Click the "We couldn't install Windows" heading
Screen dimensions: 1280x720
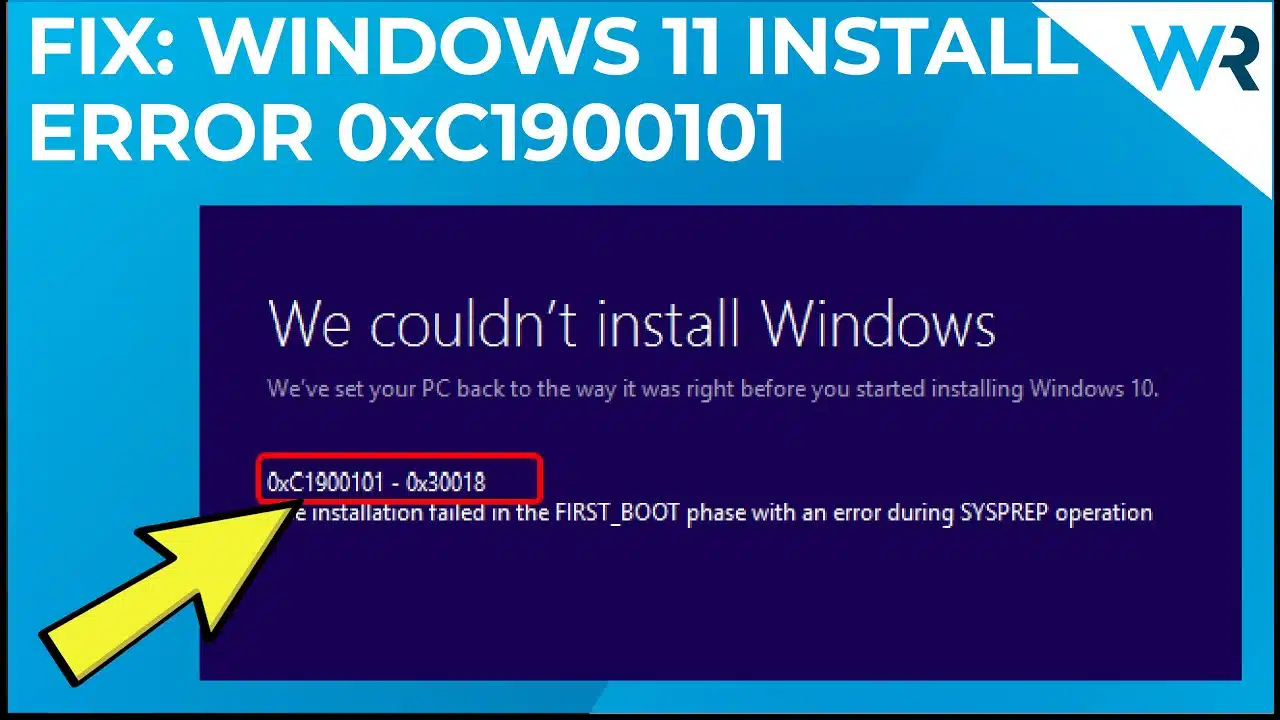click(x=632, y=323)
